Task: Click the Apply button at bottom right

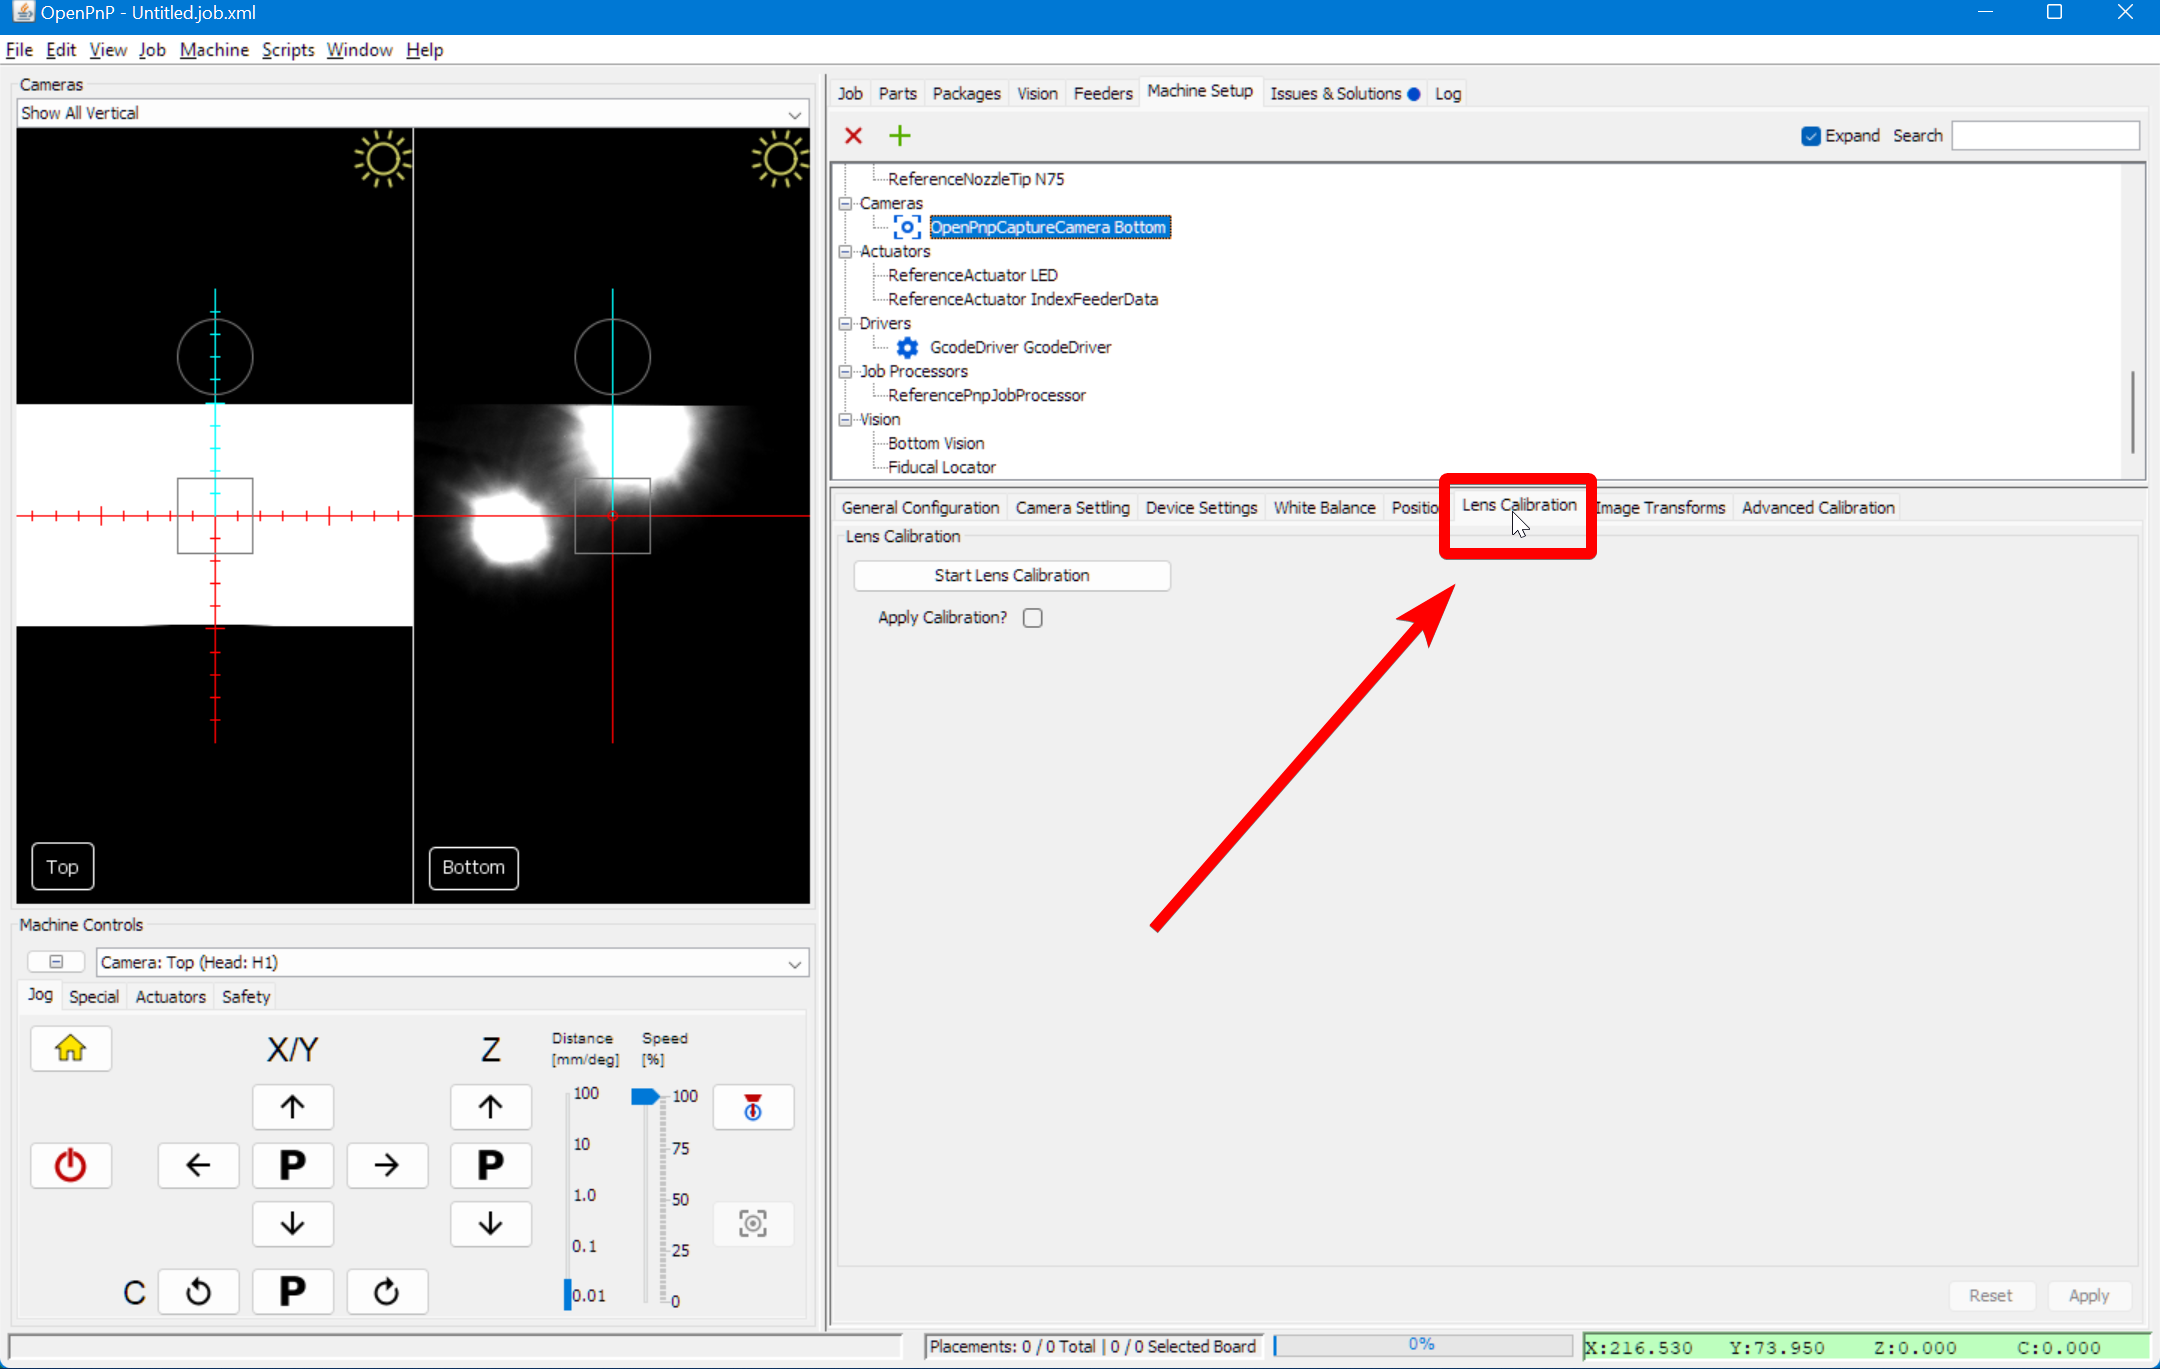Action: point(2089,1294)
